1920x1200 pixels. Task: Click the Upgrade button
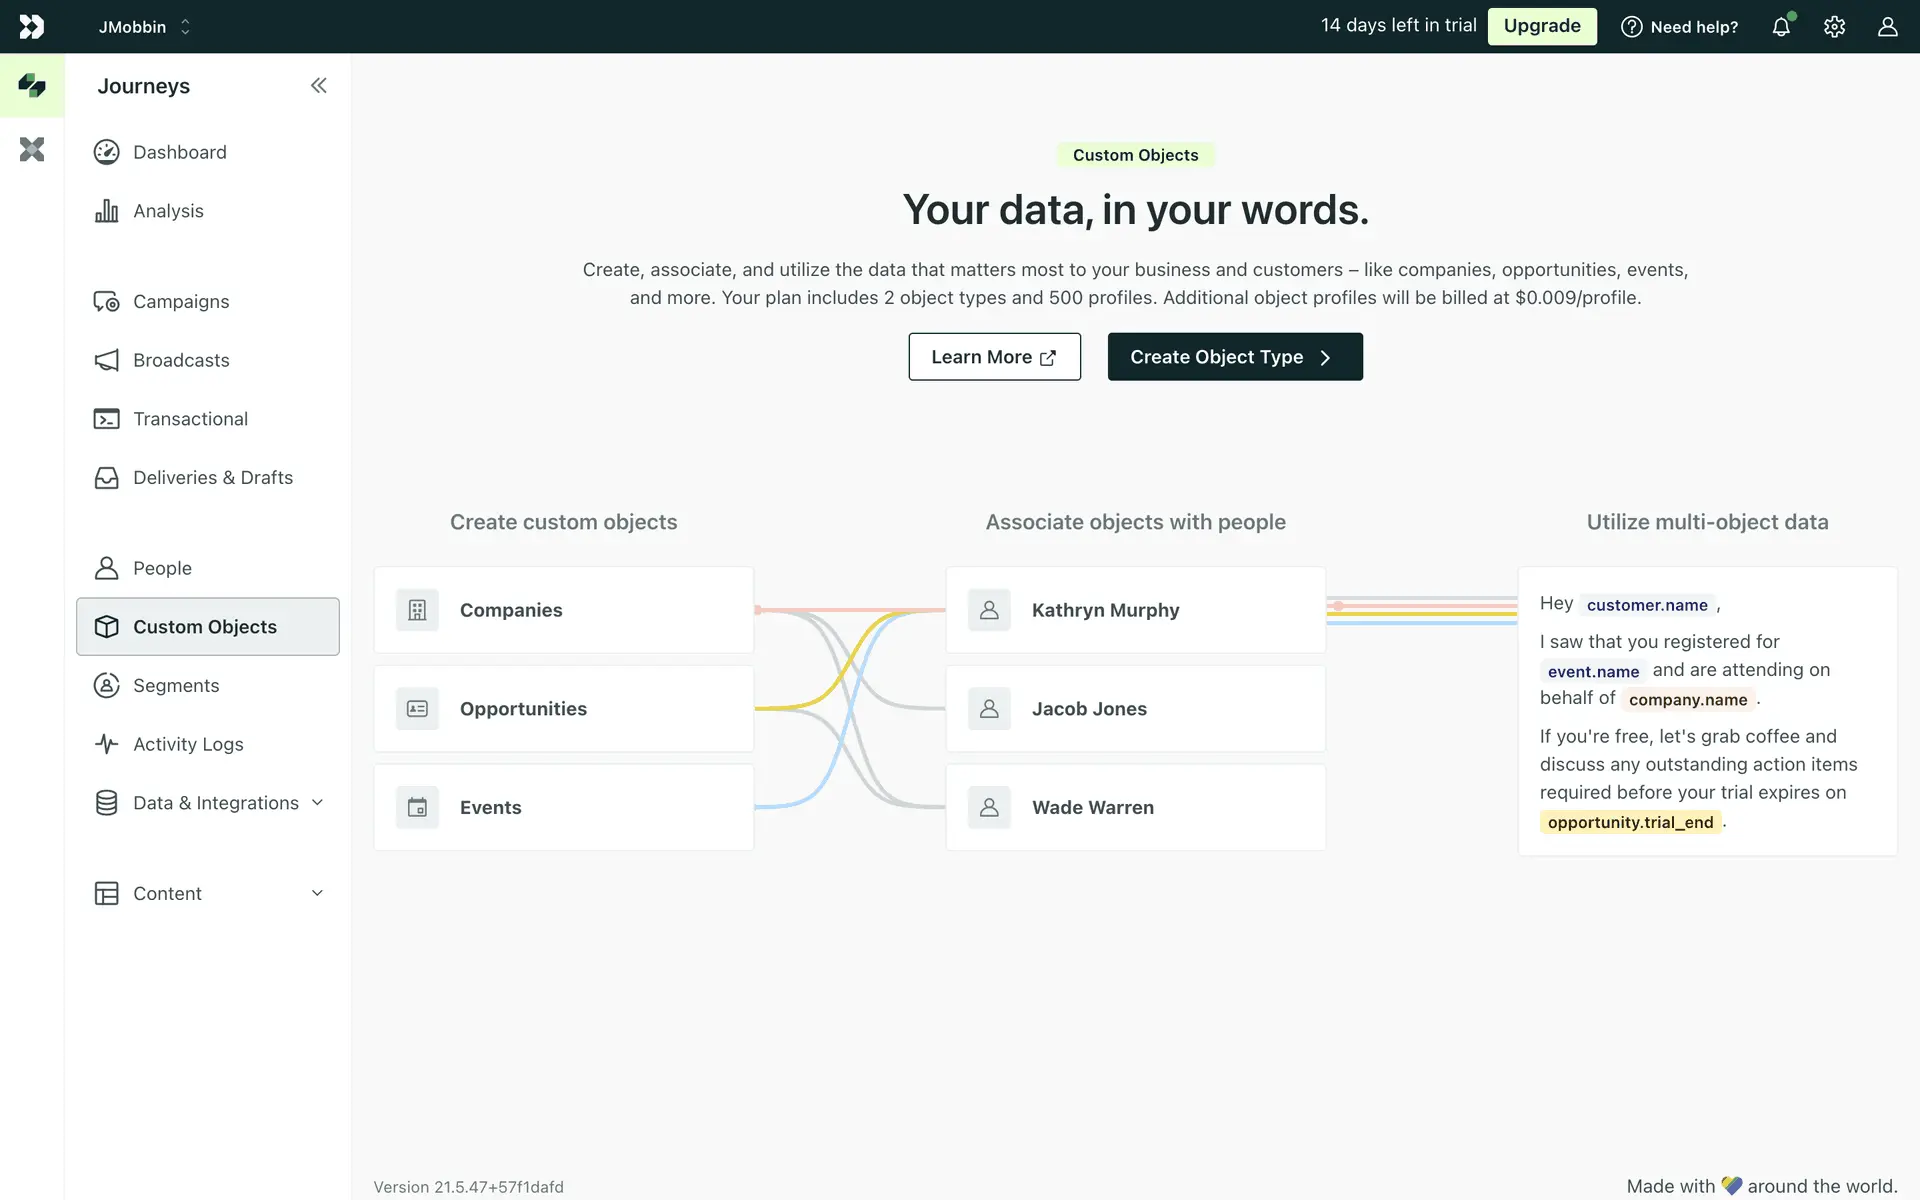1541,26
